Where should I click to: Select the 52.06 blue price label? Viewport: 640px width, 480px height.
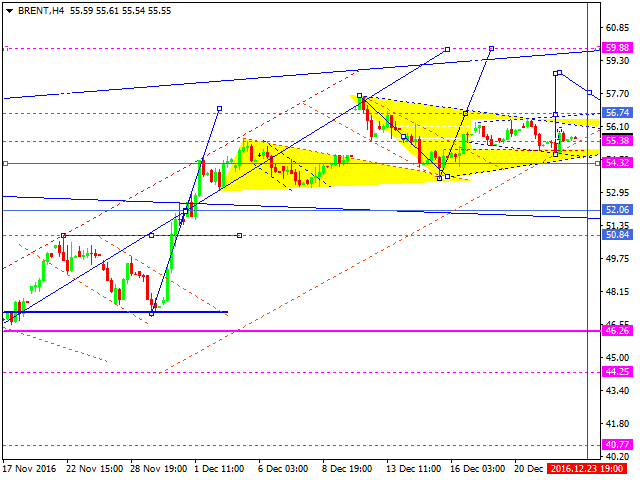pos(618,210)
